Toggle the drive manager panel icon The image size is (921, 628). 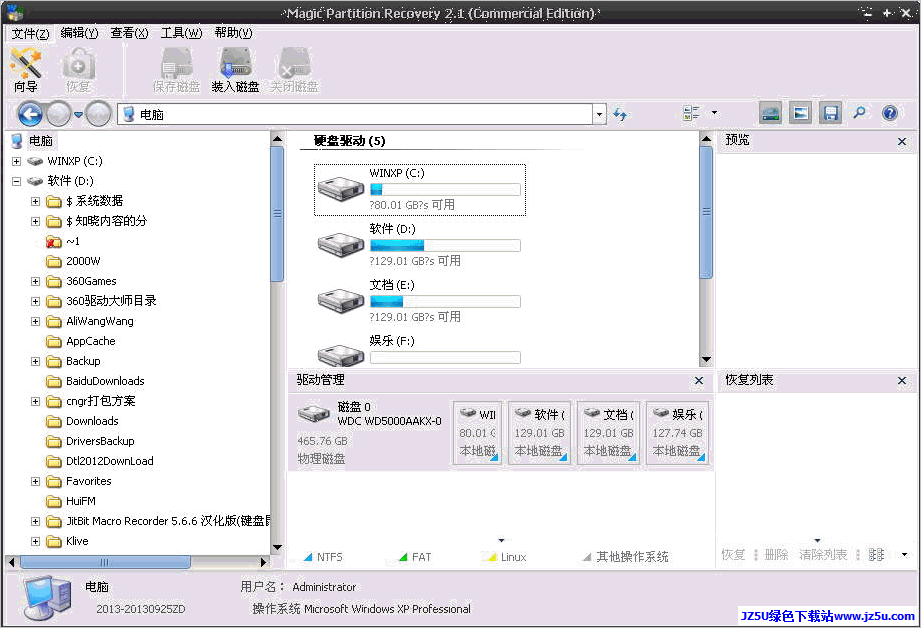click(771, 113)
